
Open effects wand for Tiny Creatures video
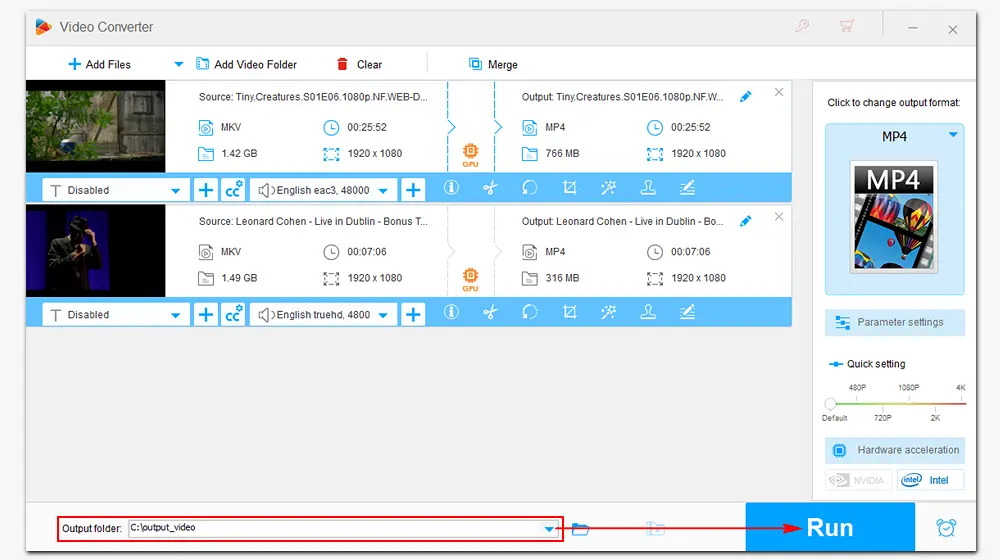(608, 188)
